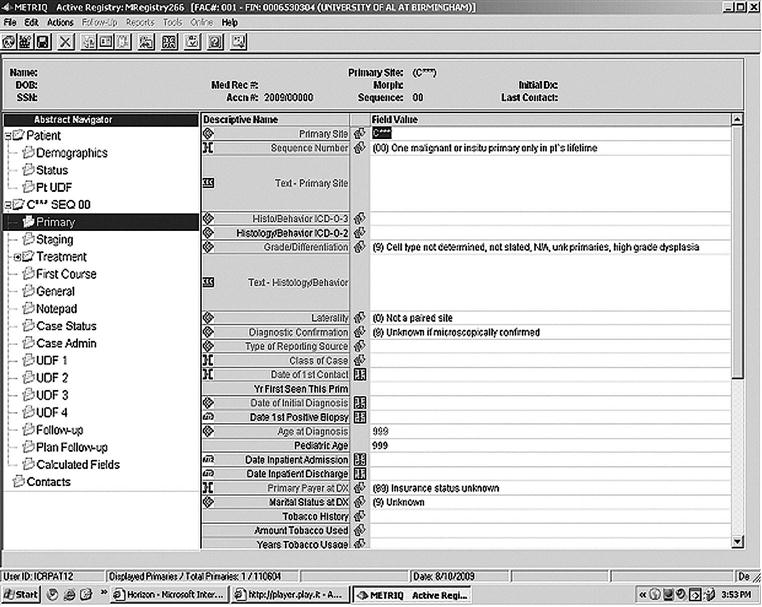Select Staging in the Abstract Navigator
The image size is (762, 607).
54,240
